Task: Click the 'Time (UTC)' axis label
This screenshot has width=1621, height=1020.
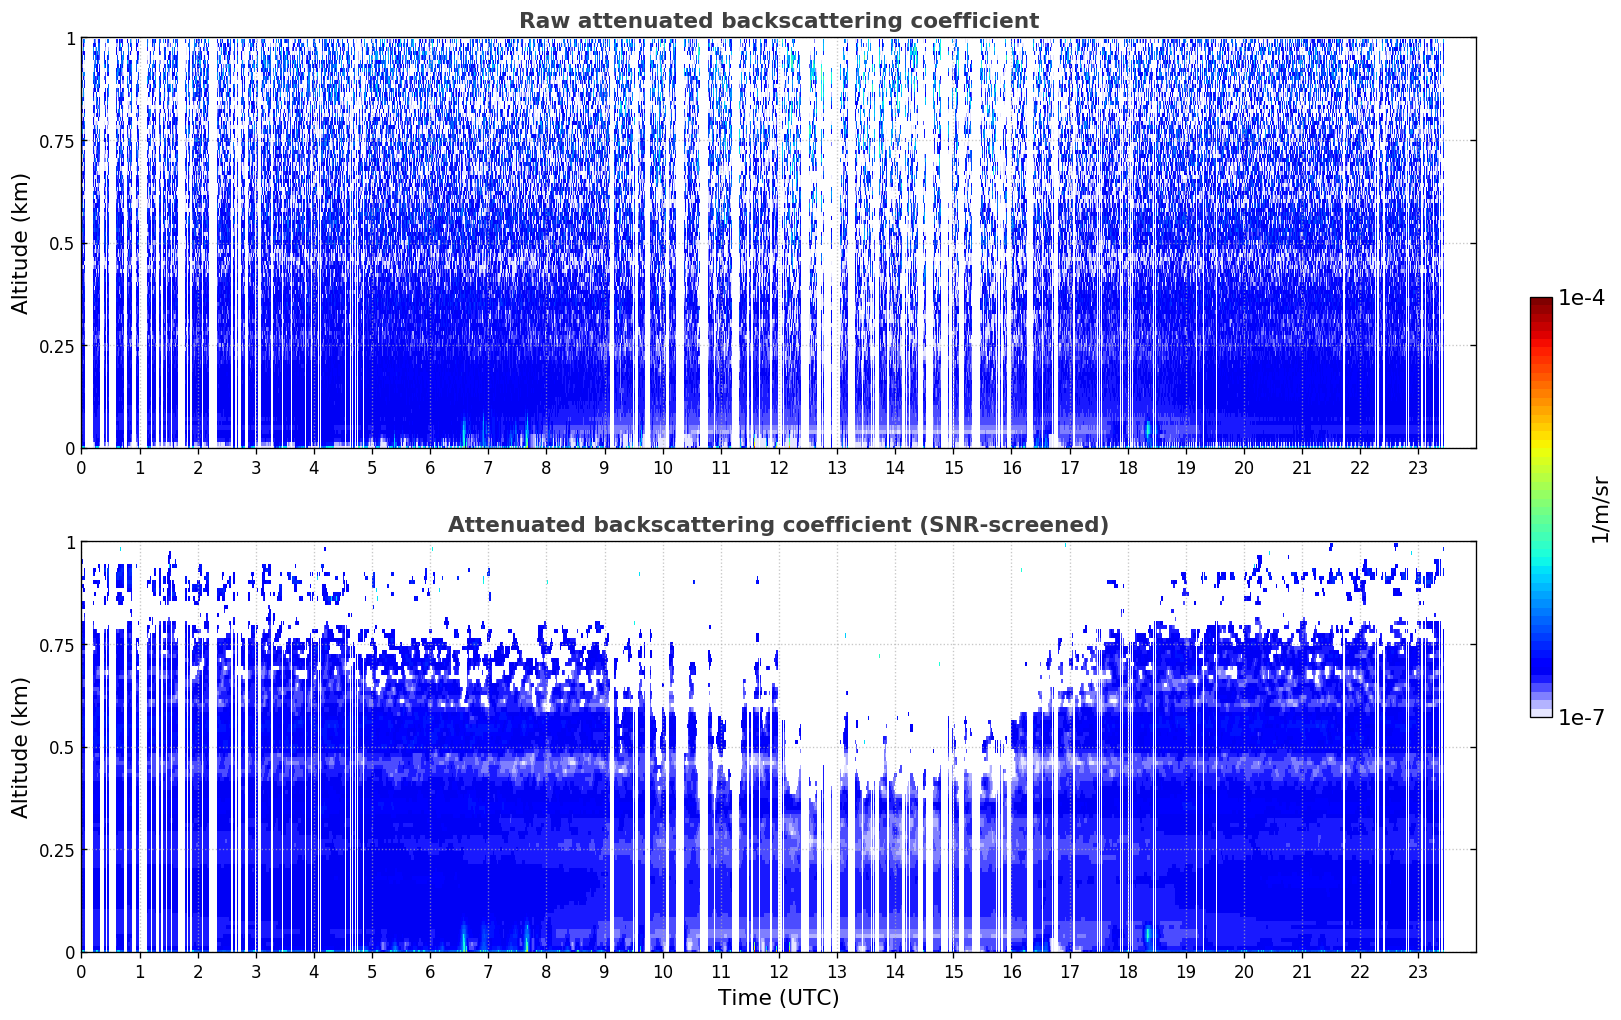Action: click(x=778, y=998)
